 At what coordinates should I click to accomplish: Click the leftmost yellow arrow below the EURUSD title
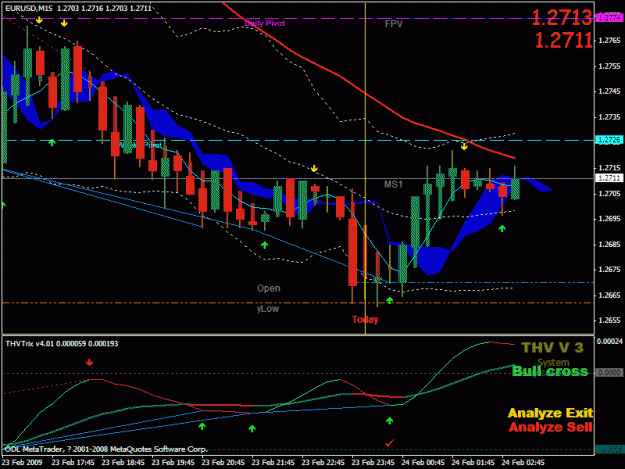click(x=39, y=20)
